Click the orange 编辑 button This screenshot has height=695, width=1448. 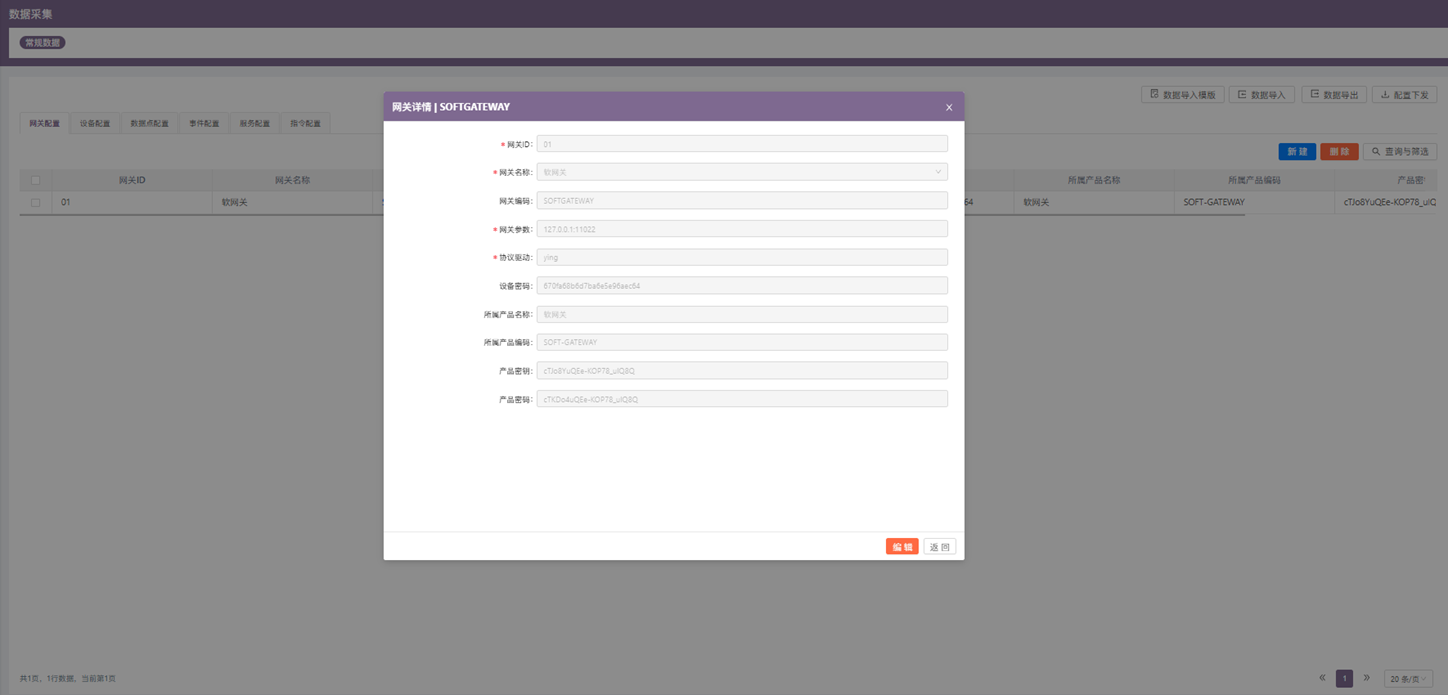(902, 547)
